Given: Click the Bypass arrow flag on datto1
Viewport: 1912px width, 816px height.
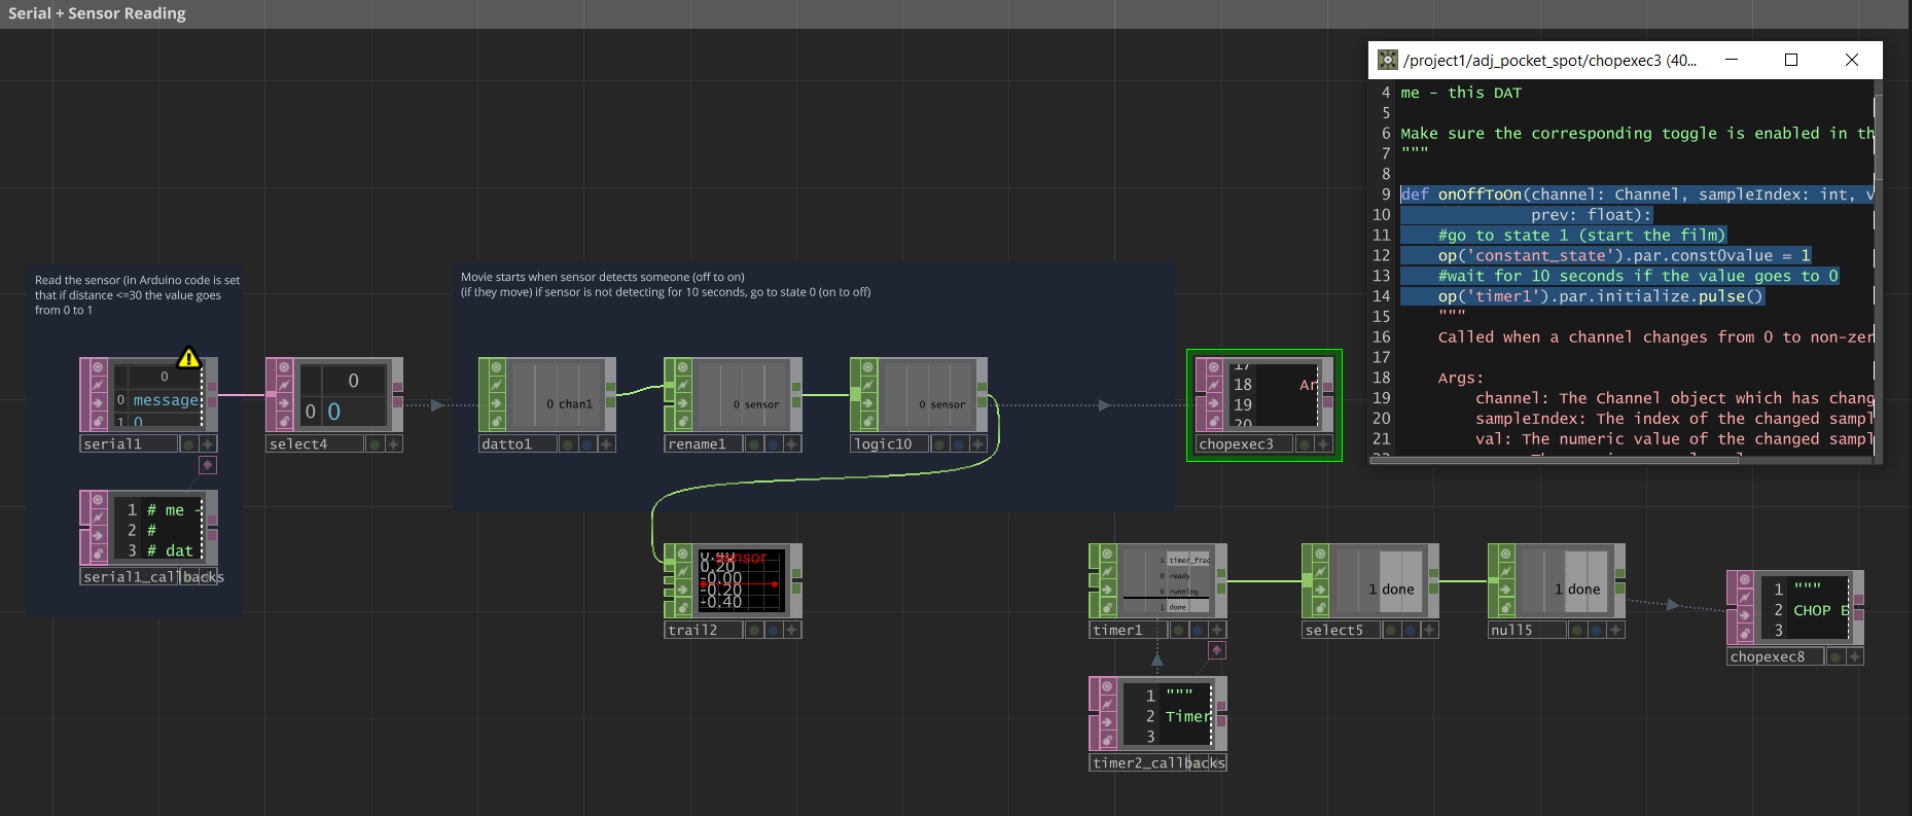Looking at the screenshot, I should tap(497, 403).
